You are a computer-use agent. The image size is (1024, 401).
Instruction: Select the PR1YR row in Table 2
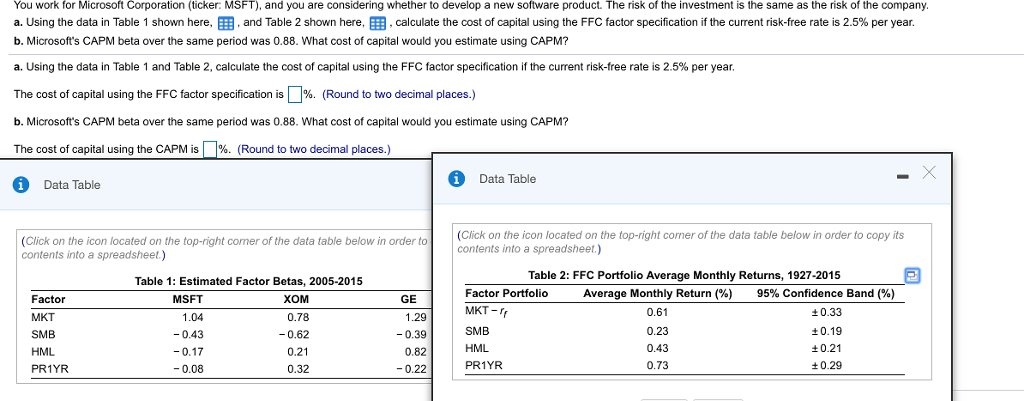coord(684,366)
